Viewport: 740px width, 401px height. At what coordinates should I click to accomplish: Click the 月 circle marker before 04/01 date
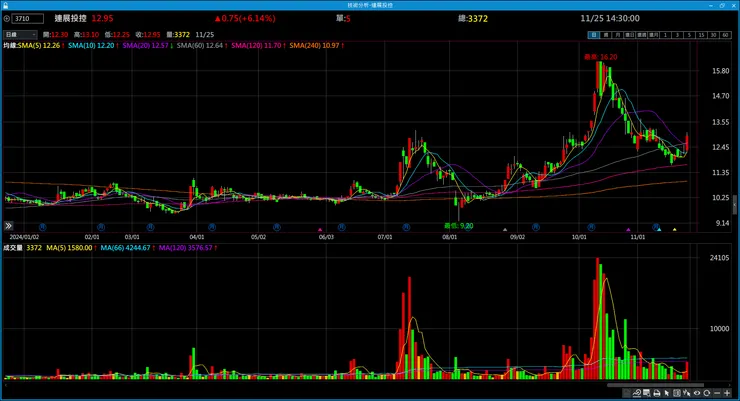point(150,227)
